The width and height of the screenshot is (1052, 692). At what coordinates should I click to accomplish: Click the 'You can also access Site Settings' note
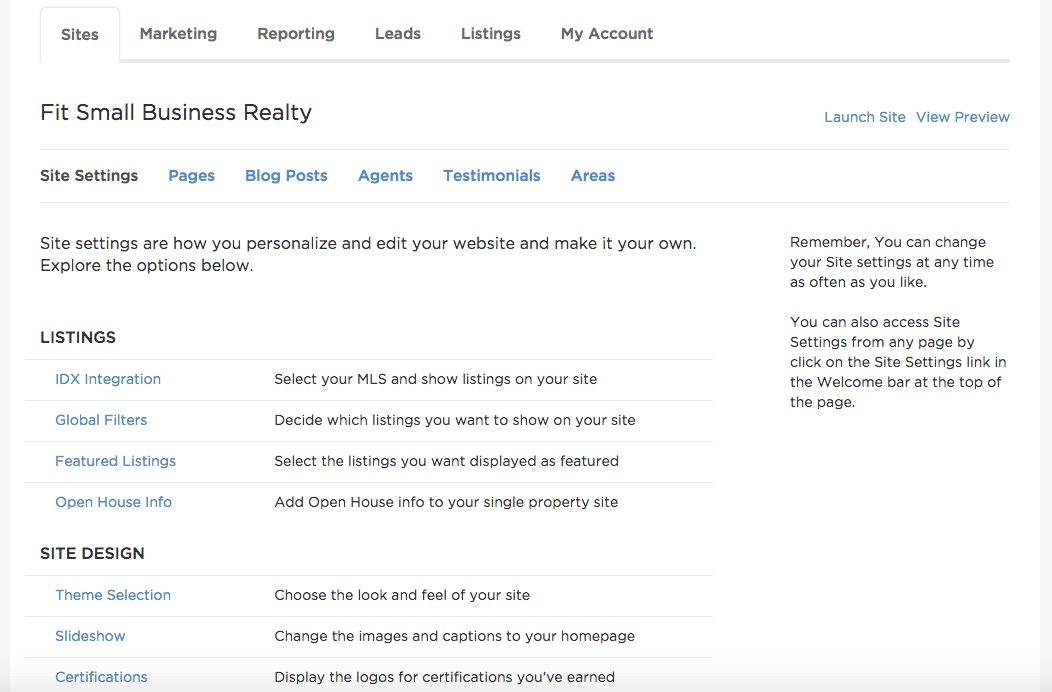coord(898,362)
